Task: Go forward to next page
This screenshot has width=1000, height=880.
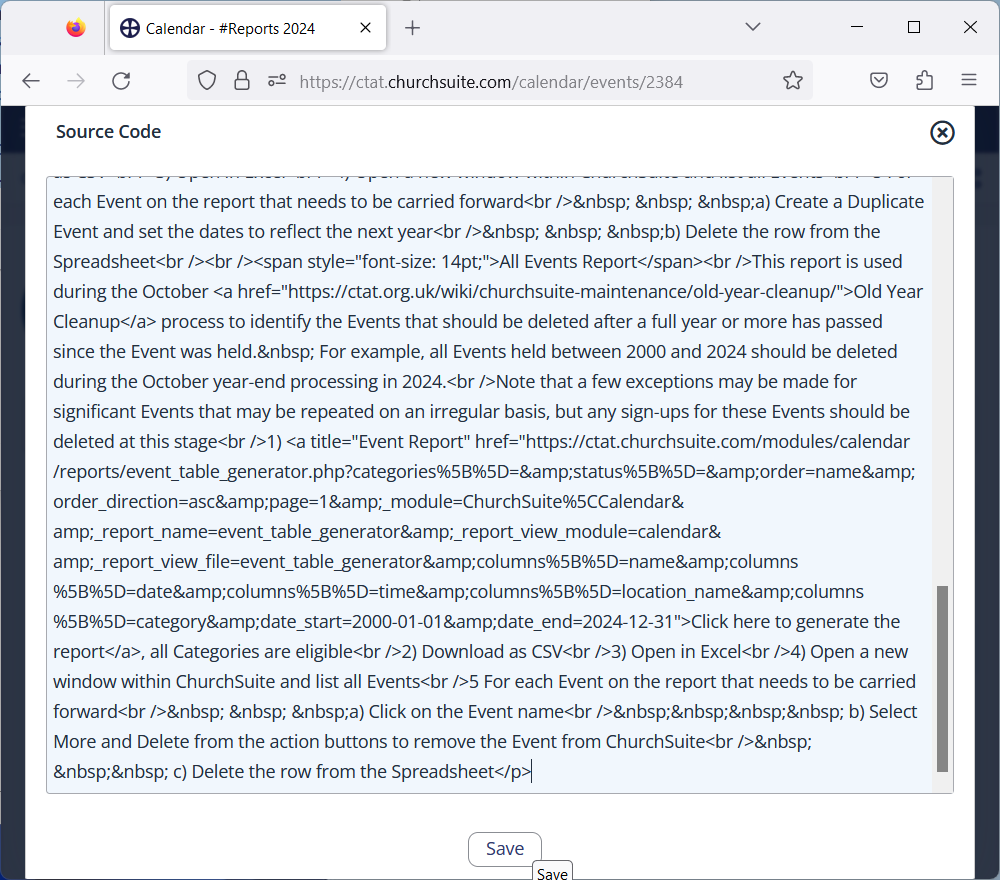Action: coord(76,81)
